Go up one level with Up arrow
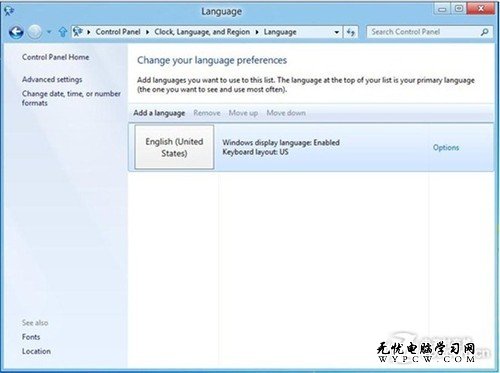Screen dimensions: 500x373 (x=63, y=32)
